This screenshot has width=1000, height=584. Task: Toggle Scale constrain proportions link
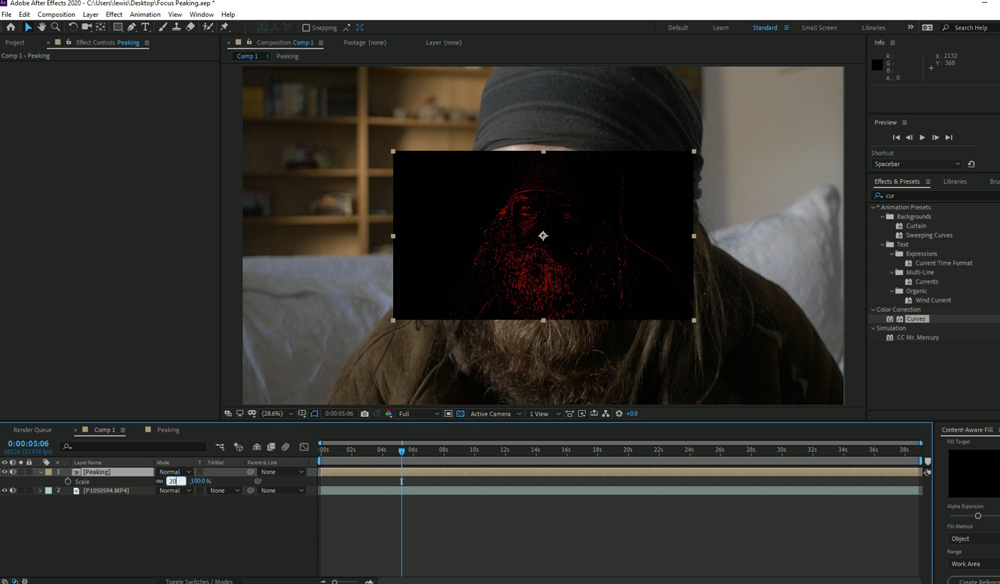click(159, 481)
